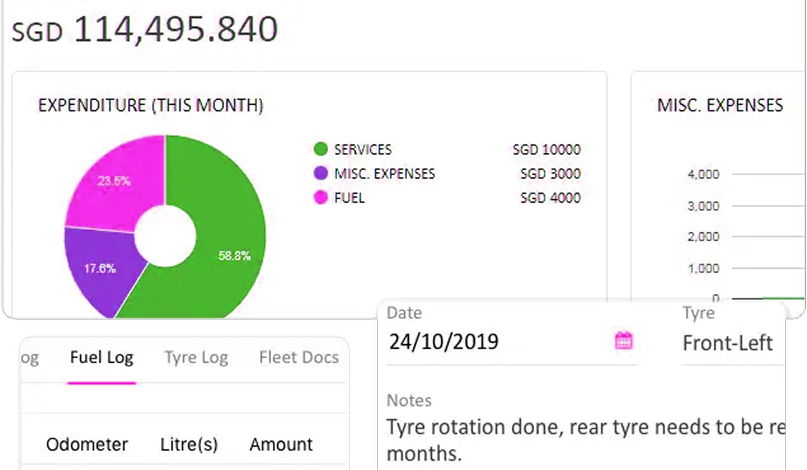Viewport: 807px width, 470px height.
Task: Sort by the Odometer column header
Action: 87,444
